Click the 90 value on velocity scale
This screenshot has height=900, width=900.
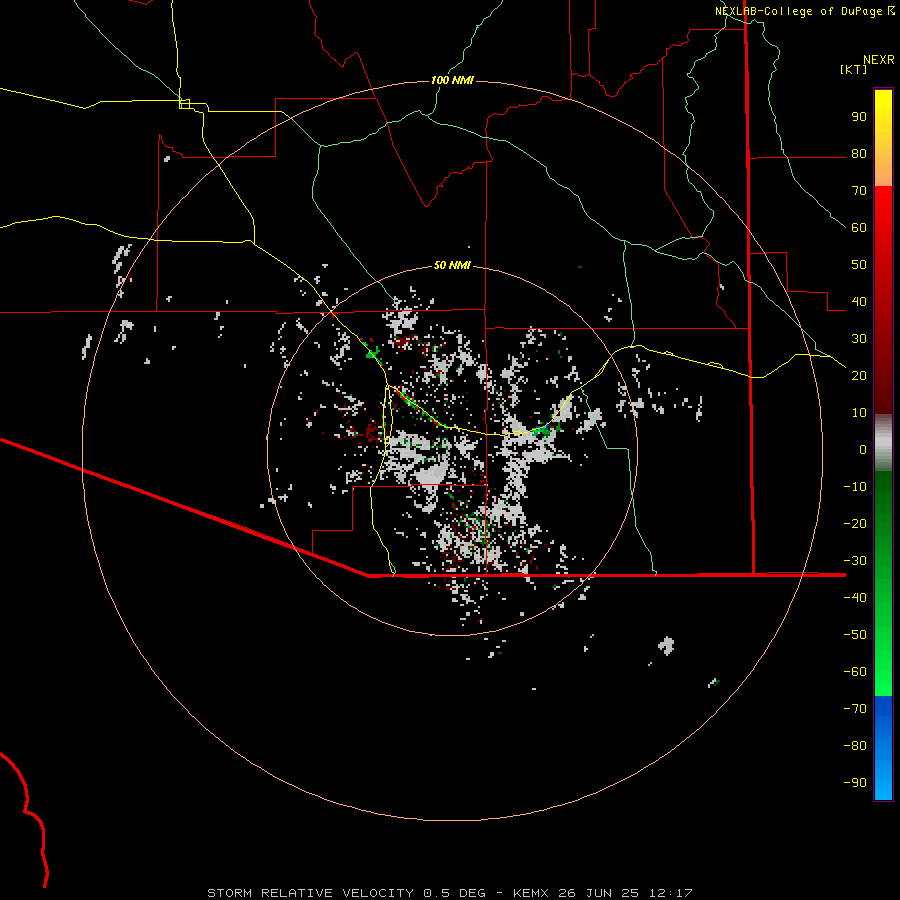[859, 117]
